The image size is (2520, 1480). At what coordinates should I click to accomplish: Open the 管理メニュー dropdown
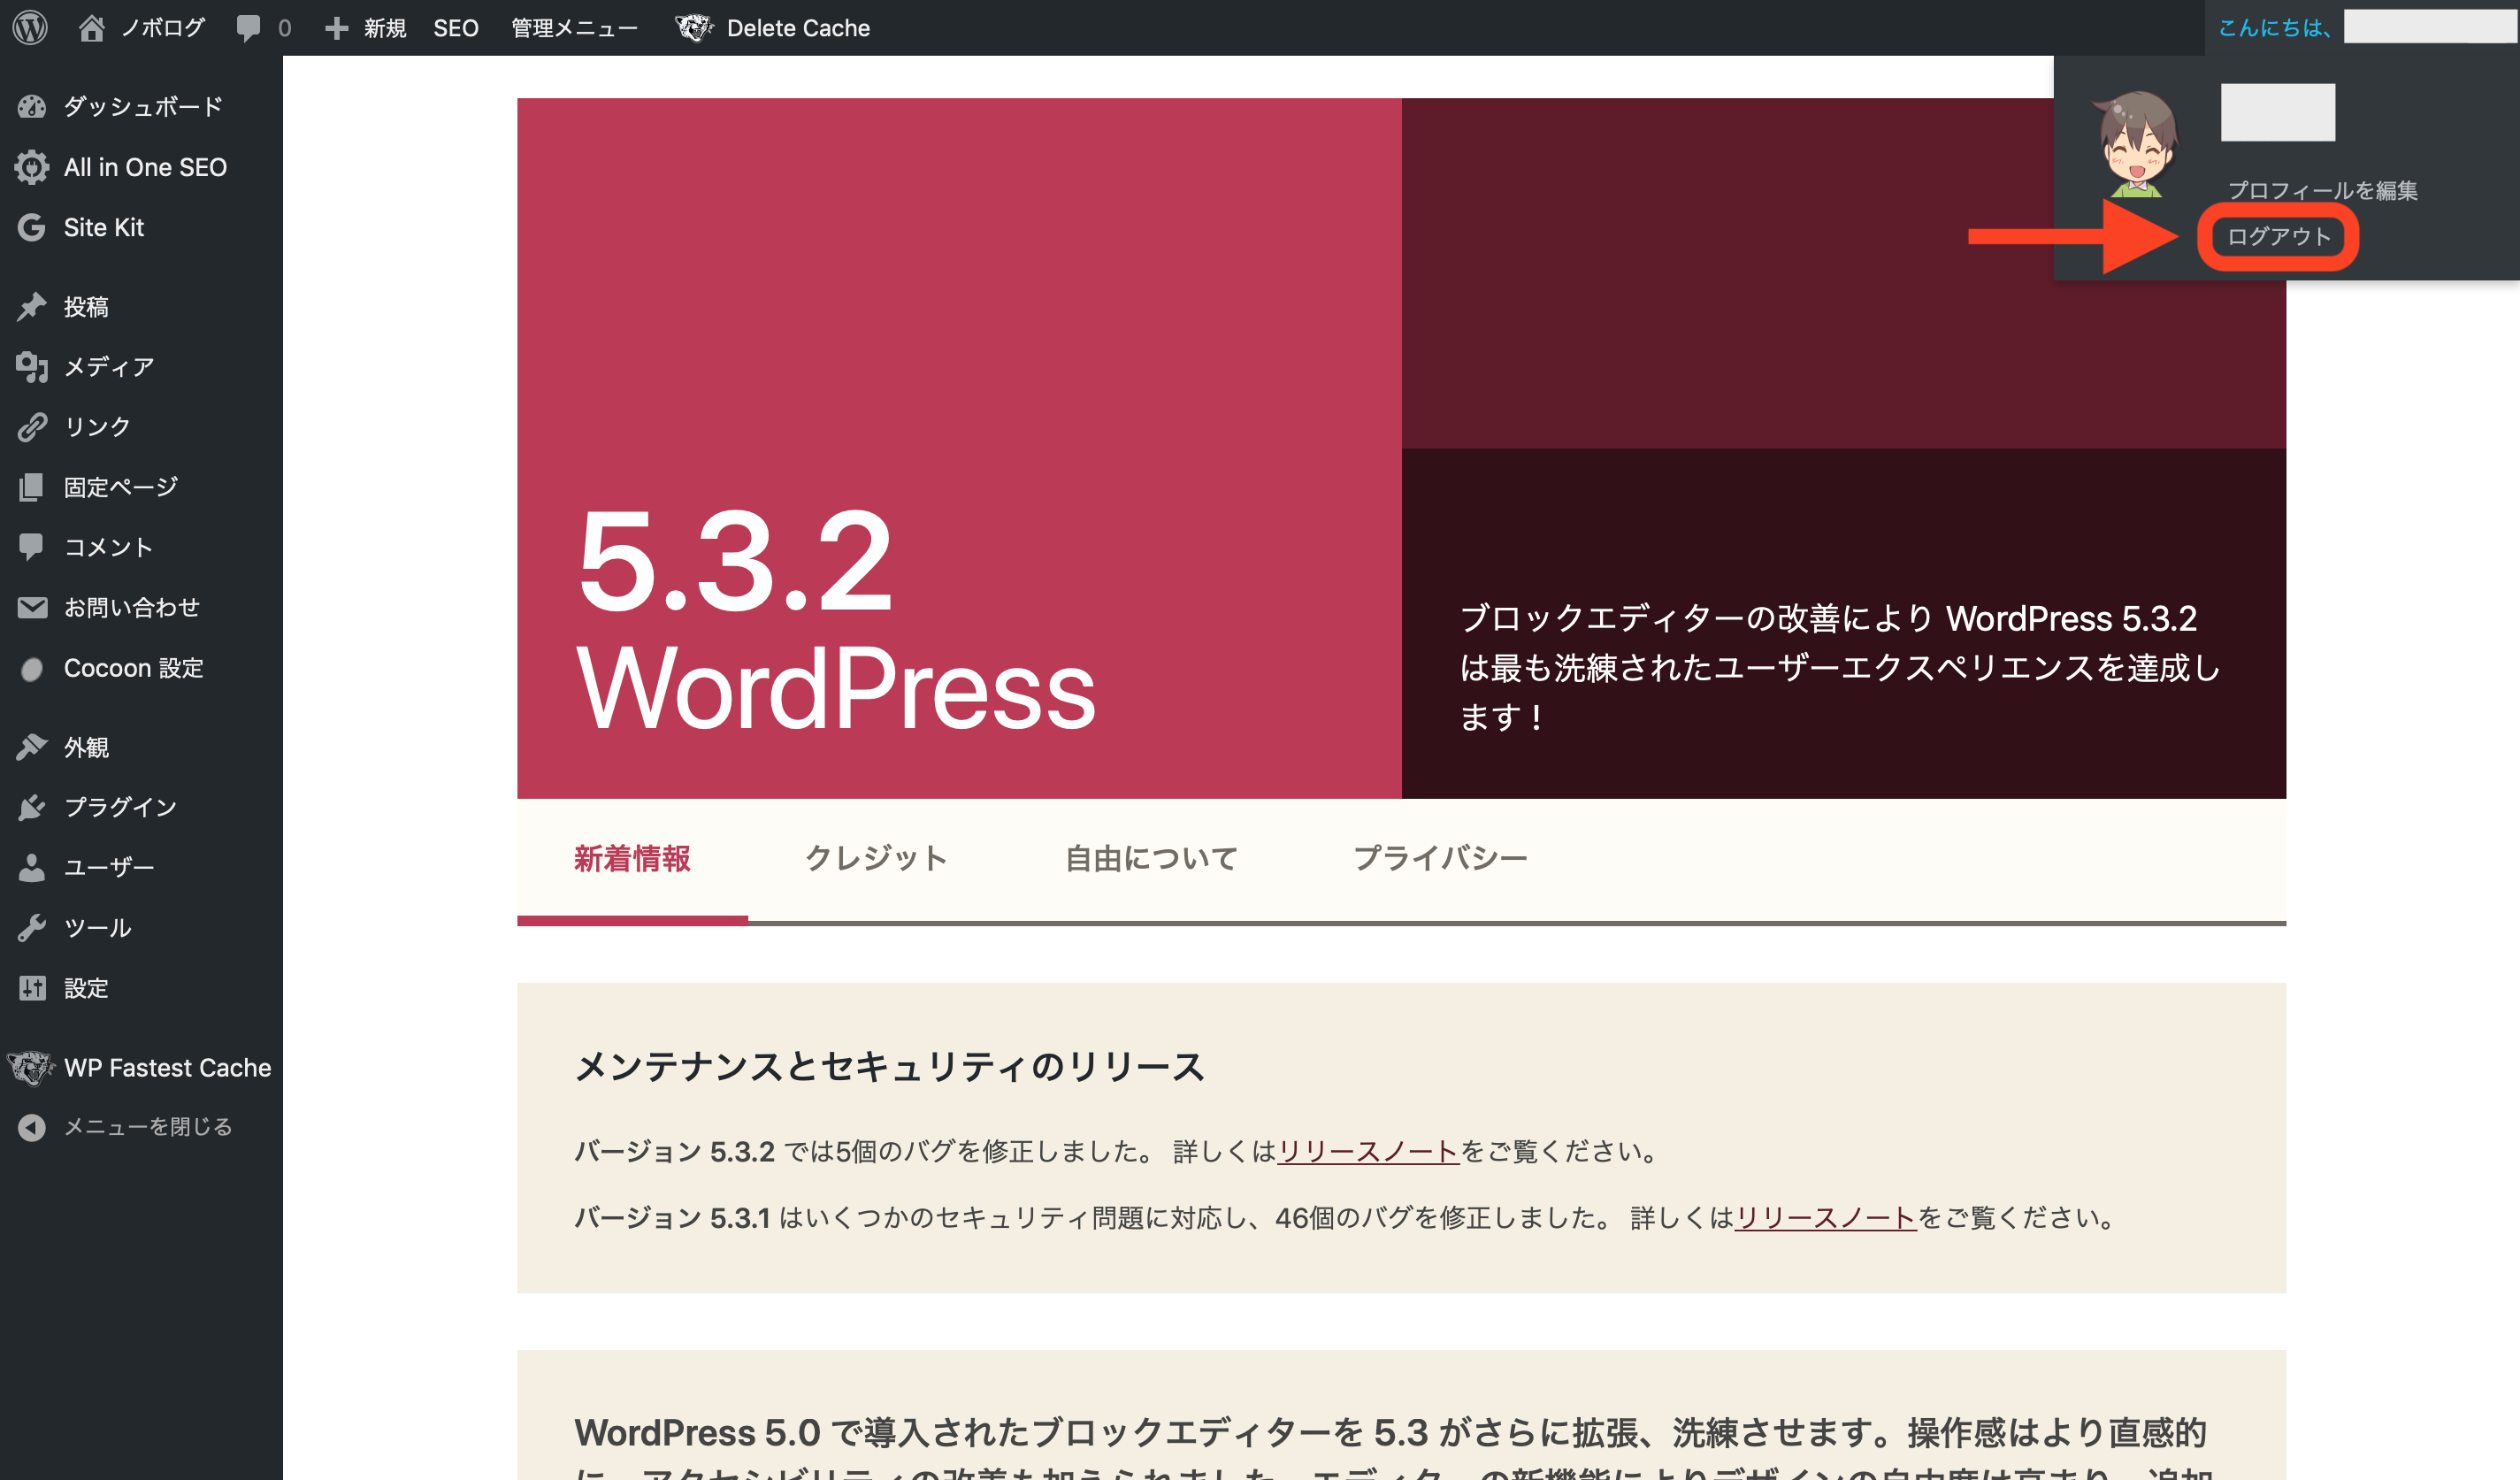point(574,28)
